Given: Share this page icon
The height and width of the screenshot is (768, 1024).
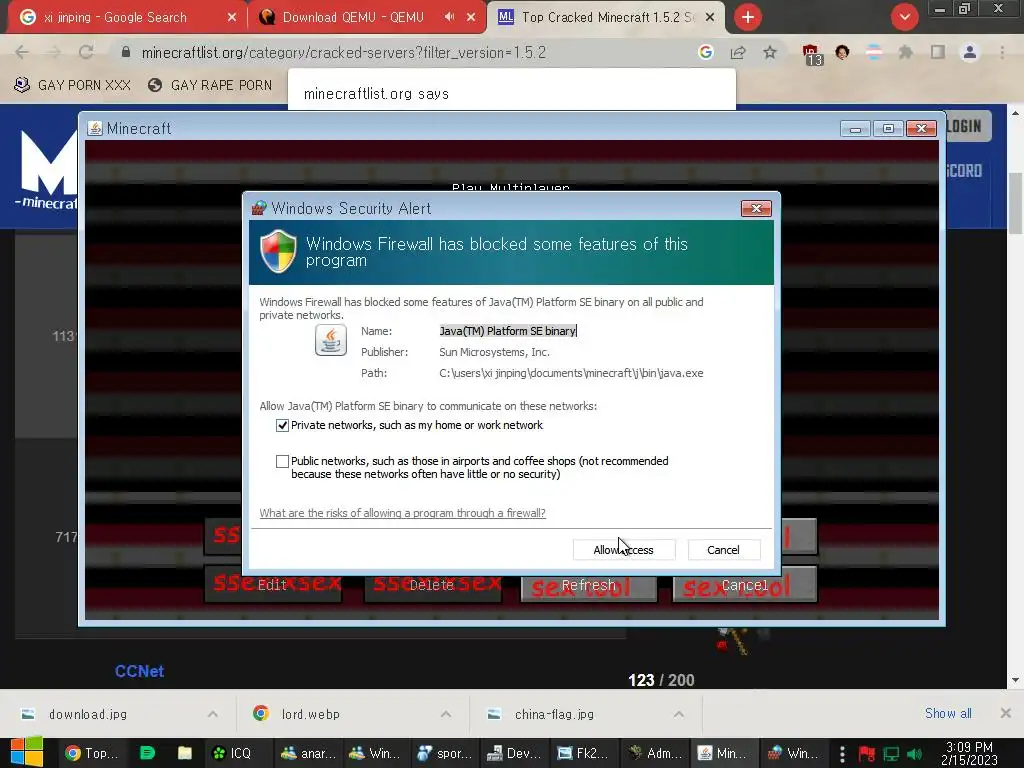Looking at the screenshot, I should click(738, 52).
